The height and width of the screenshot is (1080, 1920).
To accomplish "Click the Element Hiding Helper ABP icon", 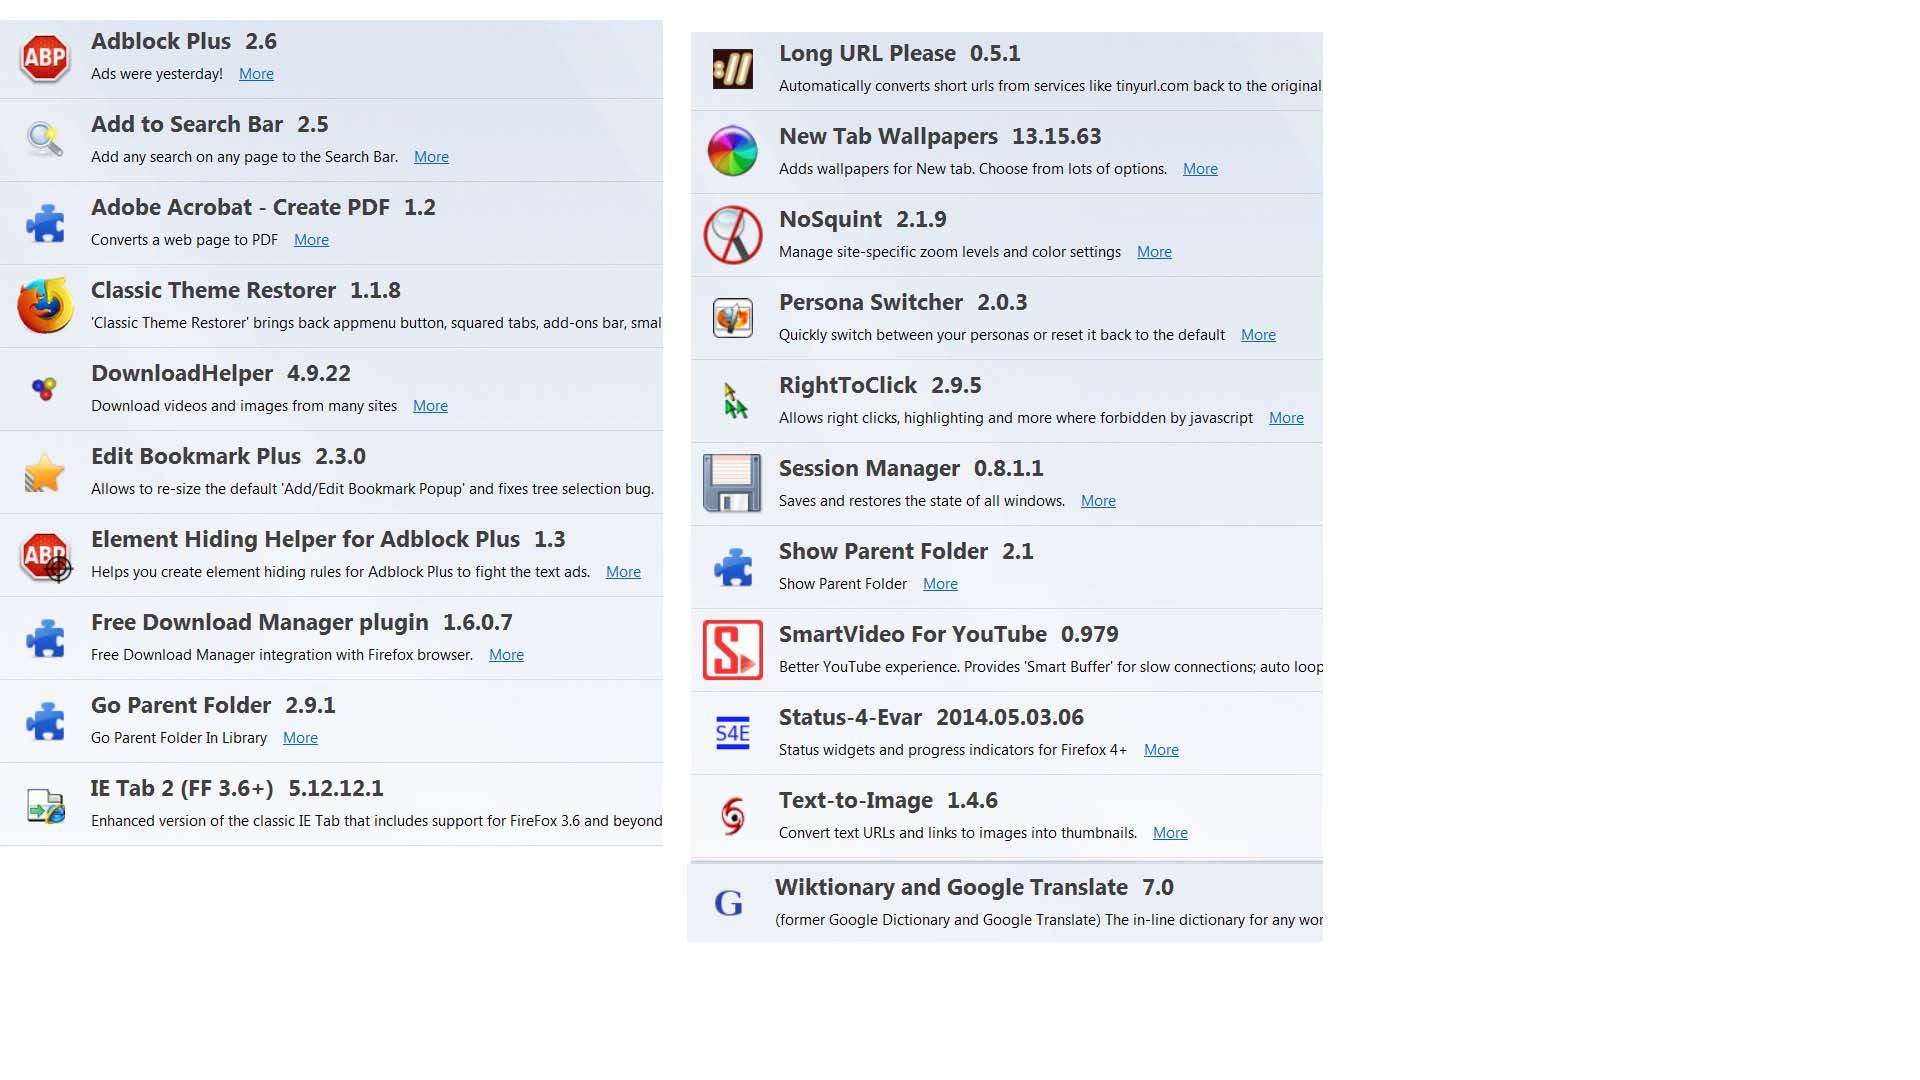I will [x=47, y=557].
